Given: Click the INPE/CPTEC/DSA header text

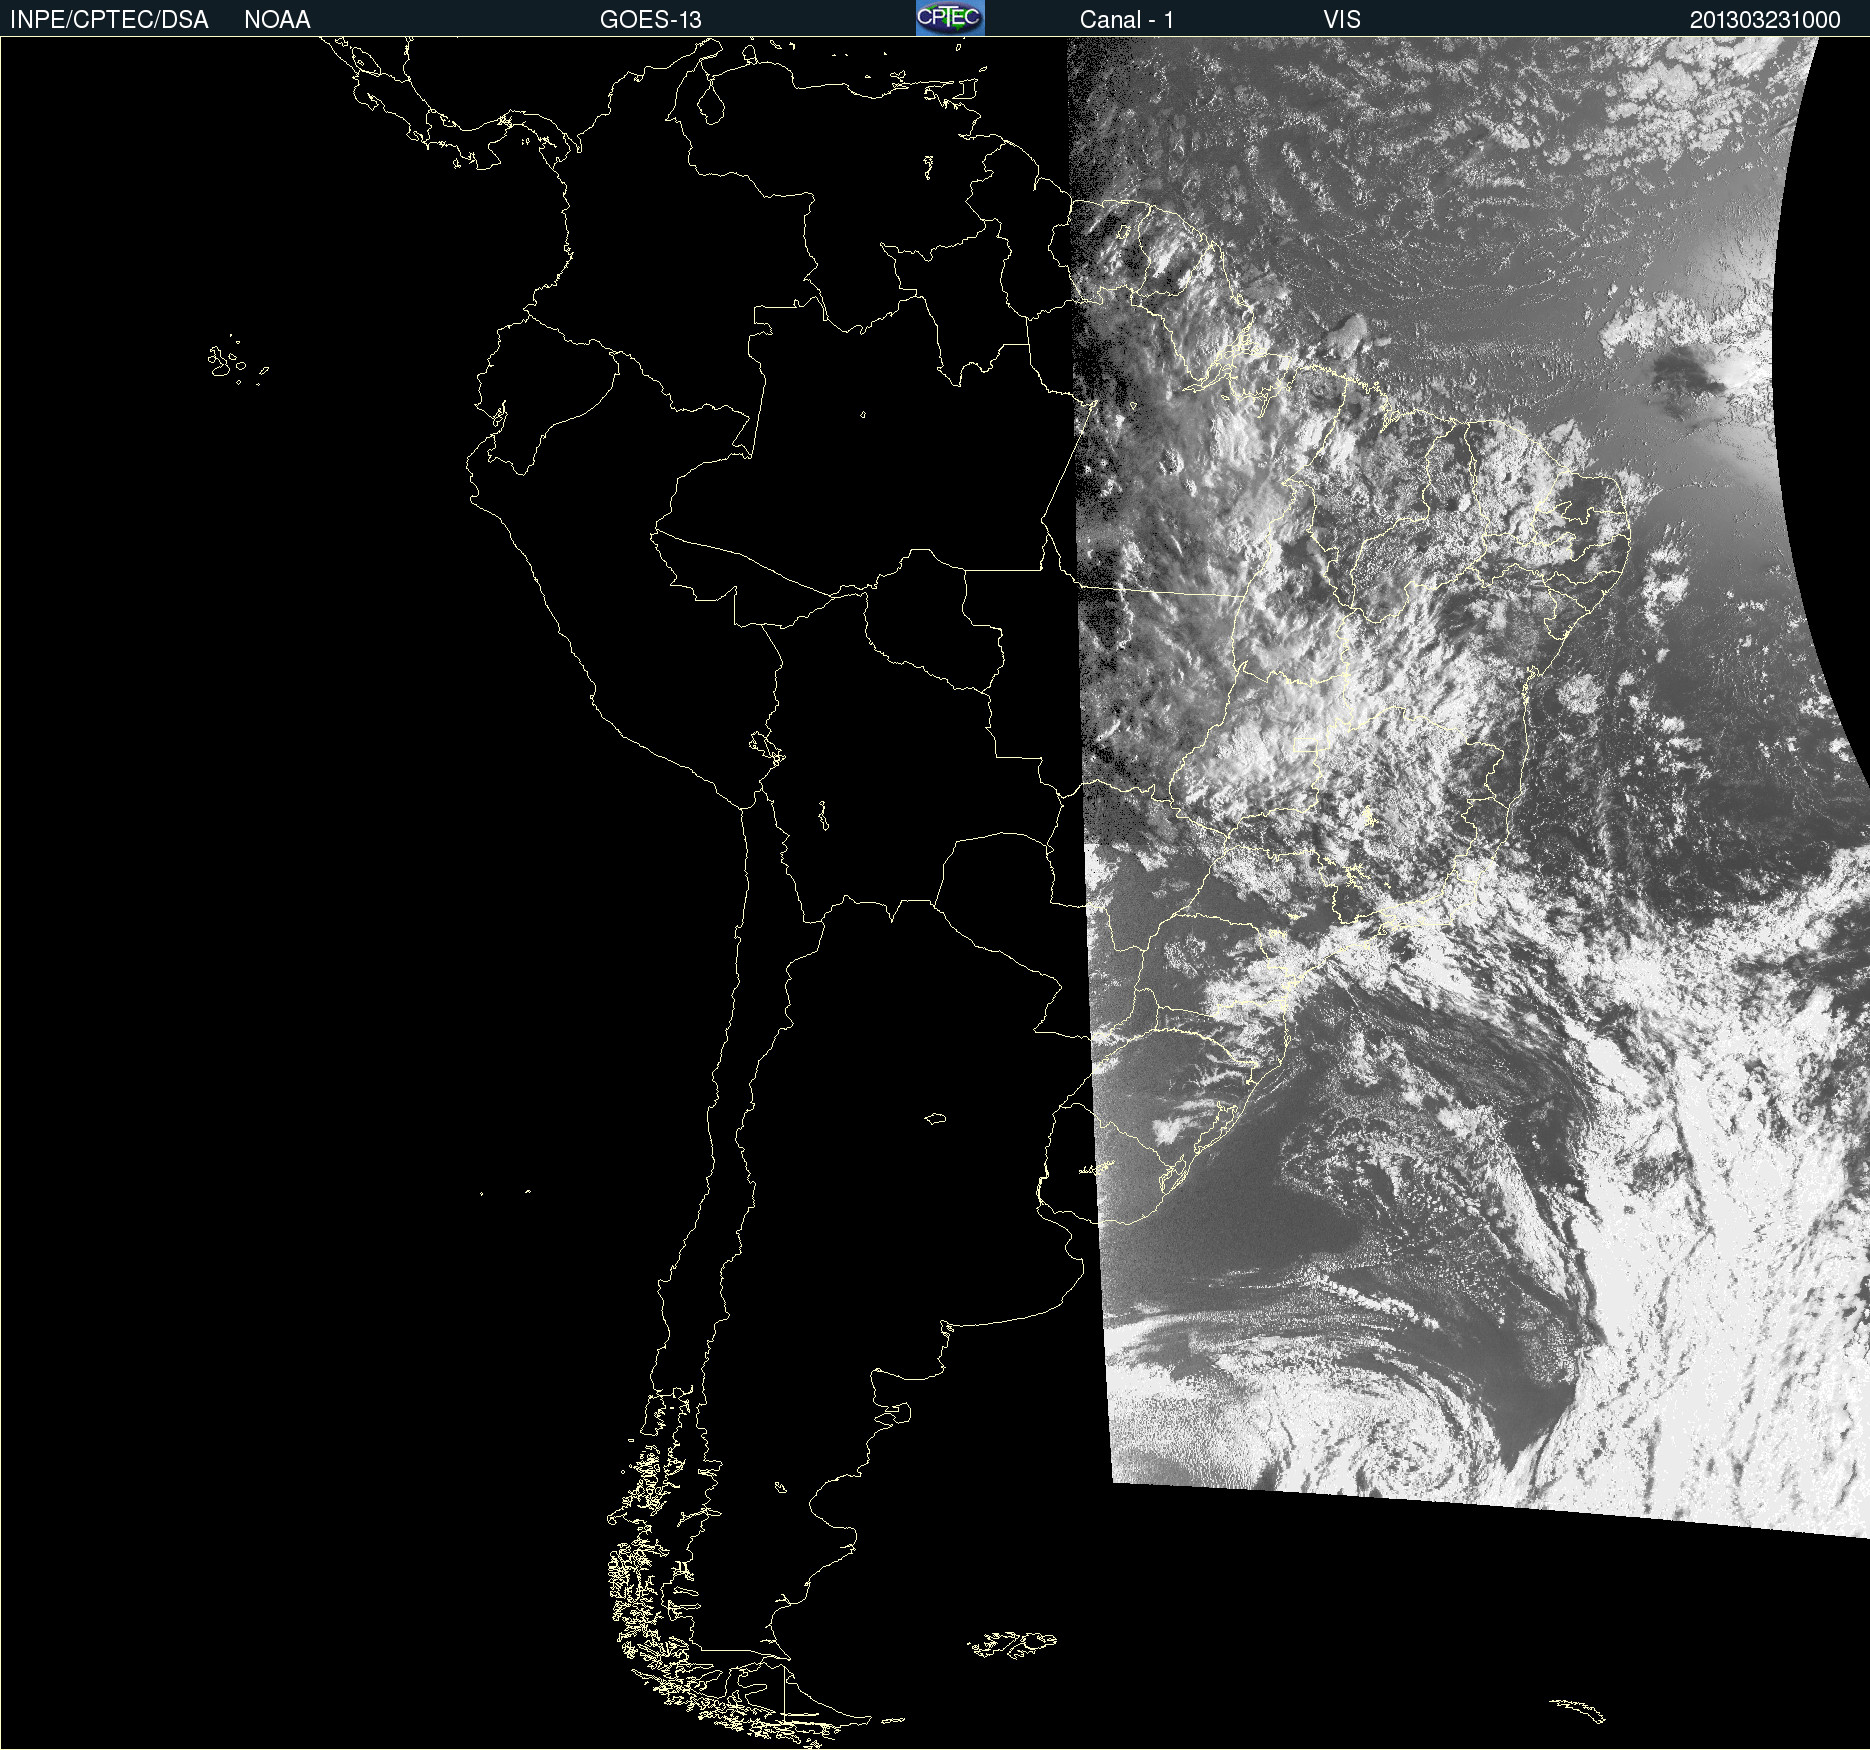Looking at the screenshot, I should [109, 20].
